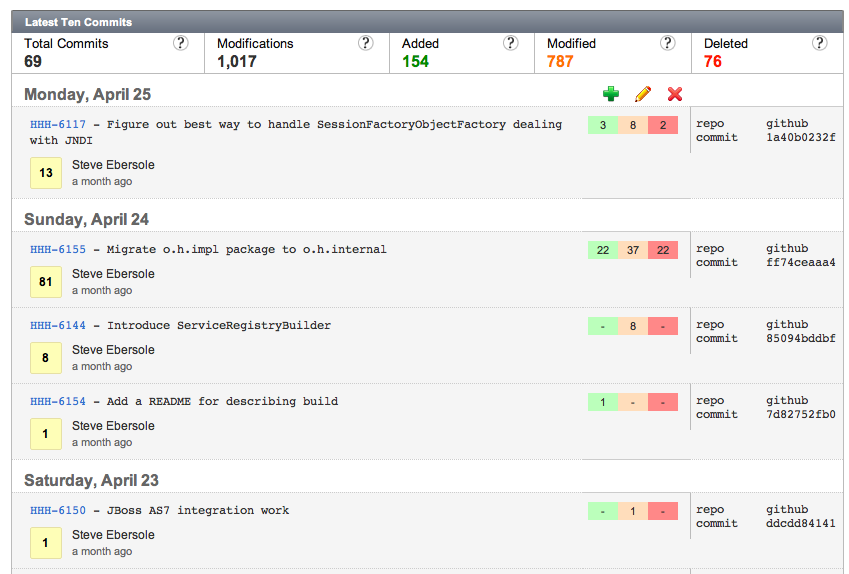Click green added count 22 for HHH-6155
This screenshot has height=574, width=849.
[603, 250]
